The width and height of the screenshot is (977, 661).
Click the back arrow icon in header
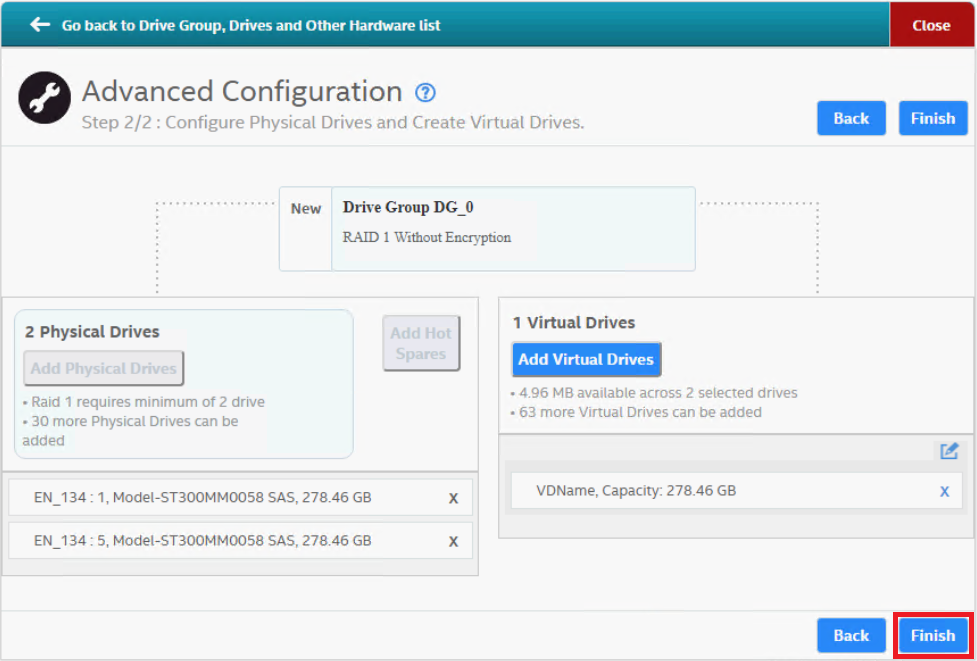point(40,25)
